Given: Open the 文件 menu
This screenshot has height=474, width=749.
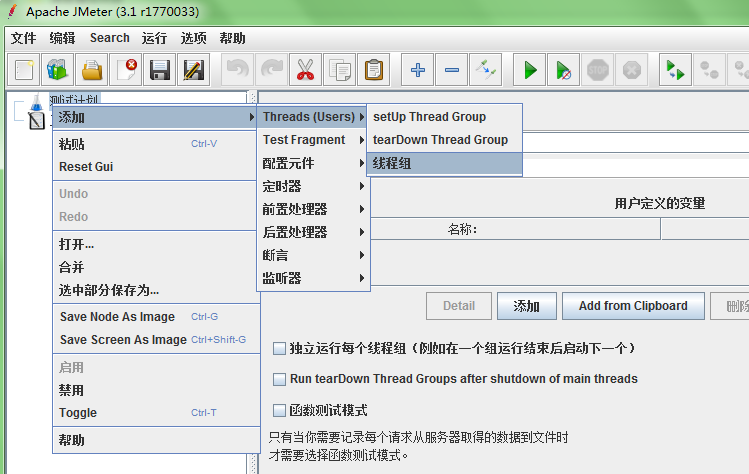Looking at the screenshot, I should [x=23, y=38].
